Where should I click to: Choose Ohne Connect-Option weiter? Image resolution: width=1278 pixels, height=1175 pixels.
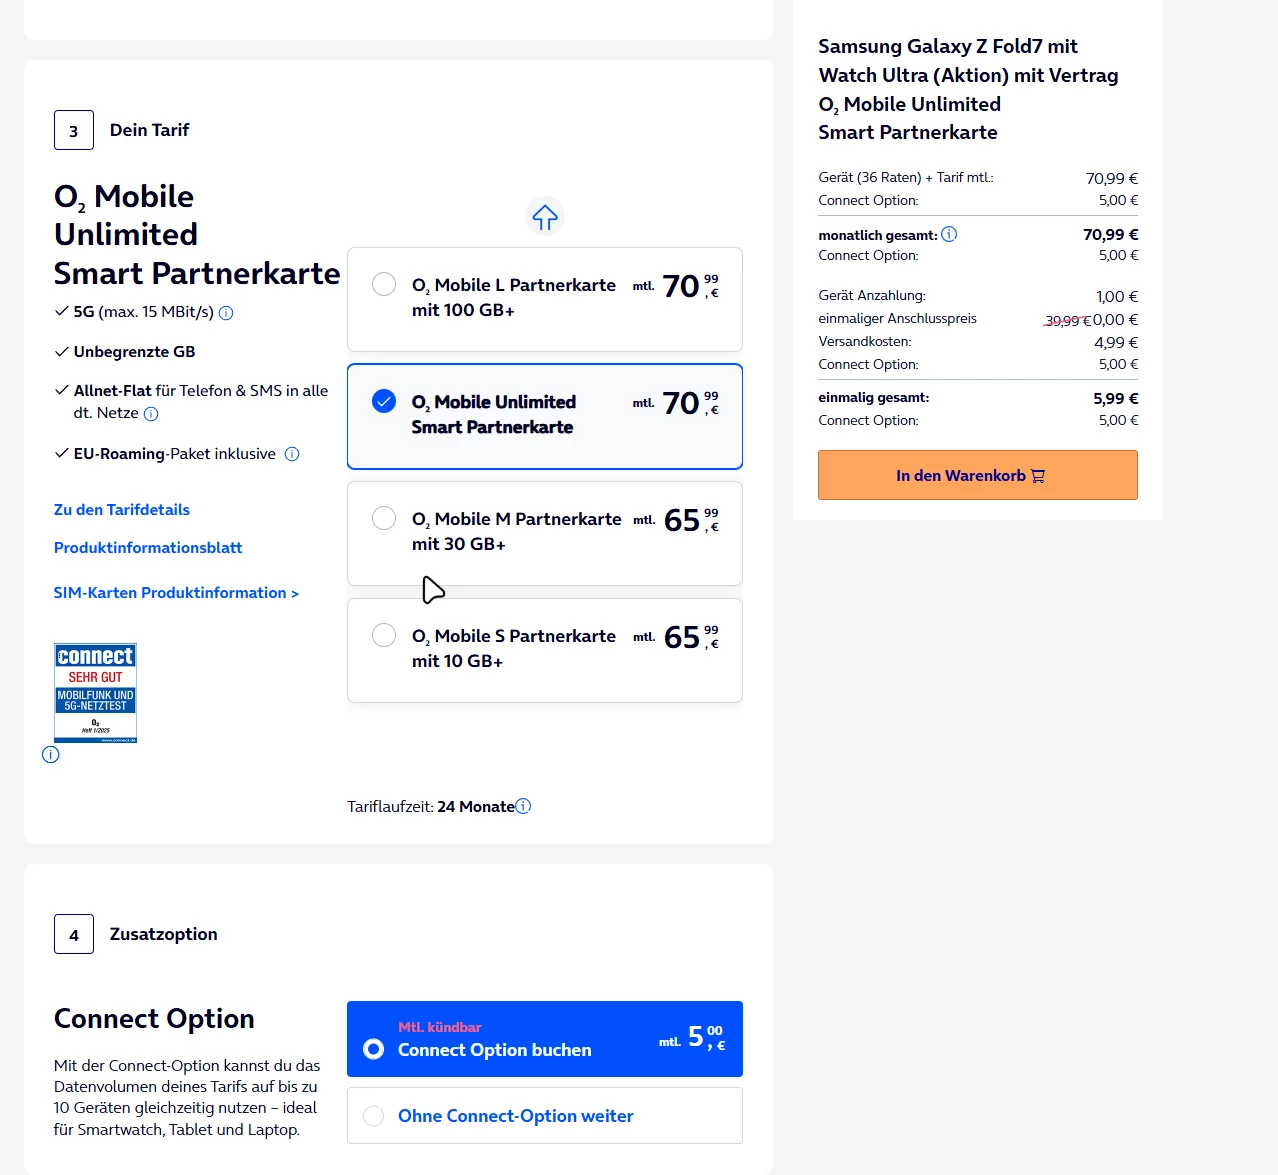point(374,1116)
